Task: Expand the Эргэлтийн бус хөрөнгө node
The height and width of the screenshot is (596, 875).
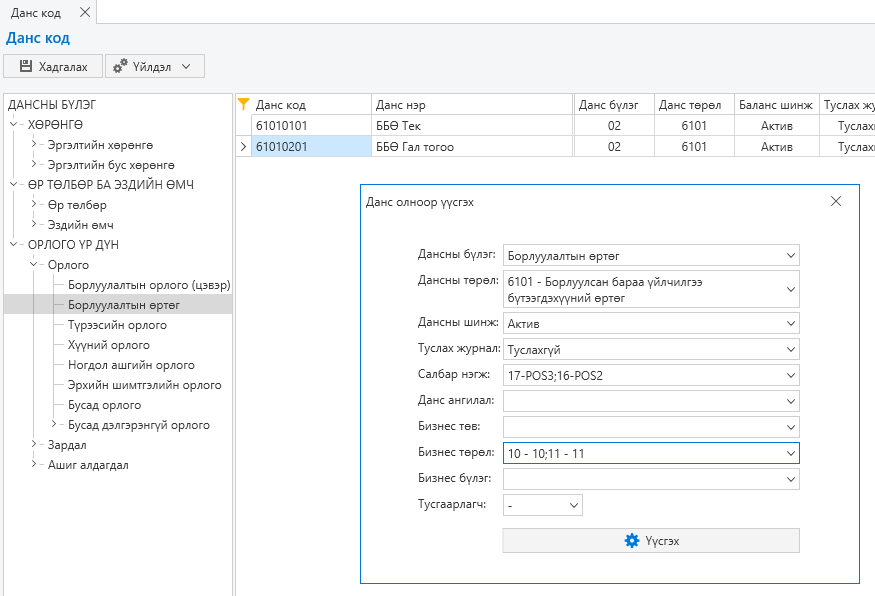Action: tap(33, 164)
